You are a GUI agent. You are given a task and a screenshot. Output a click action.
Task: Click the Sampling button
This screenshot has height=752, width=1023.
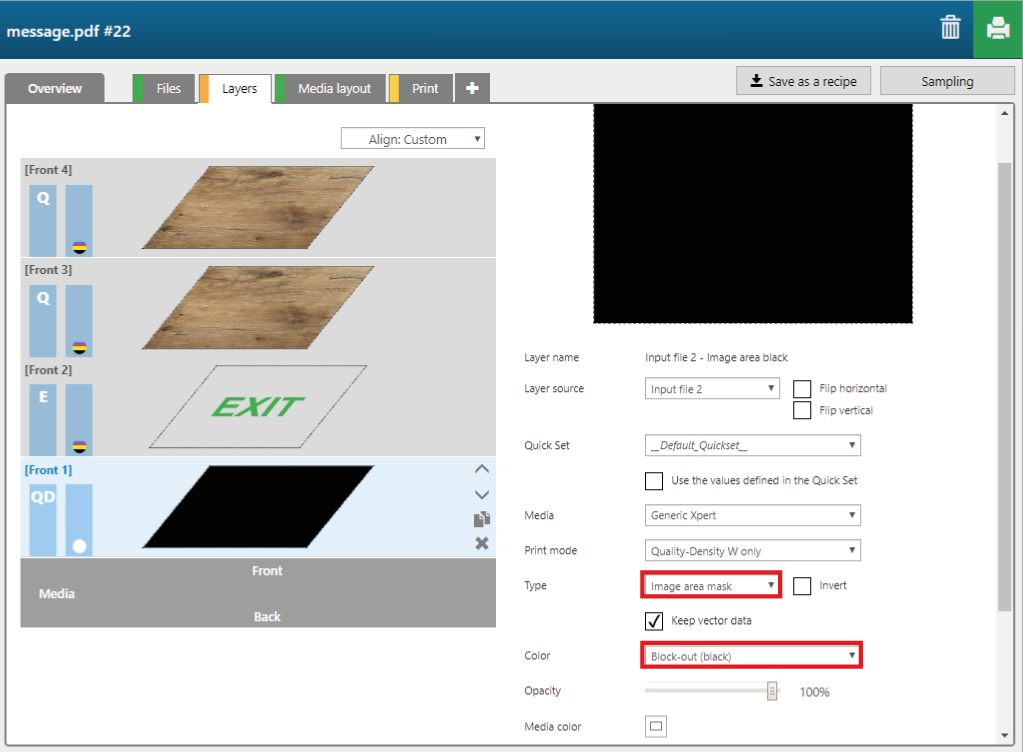coord(947,81)
